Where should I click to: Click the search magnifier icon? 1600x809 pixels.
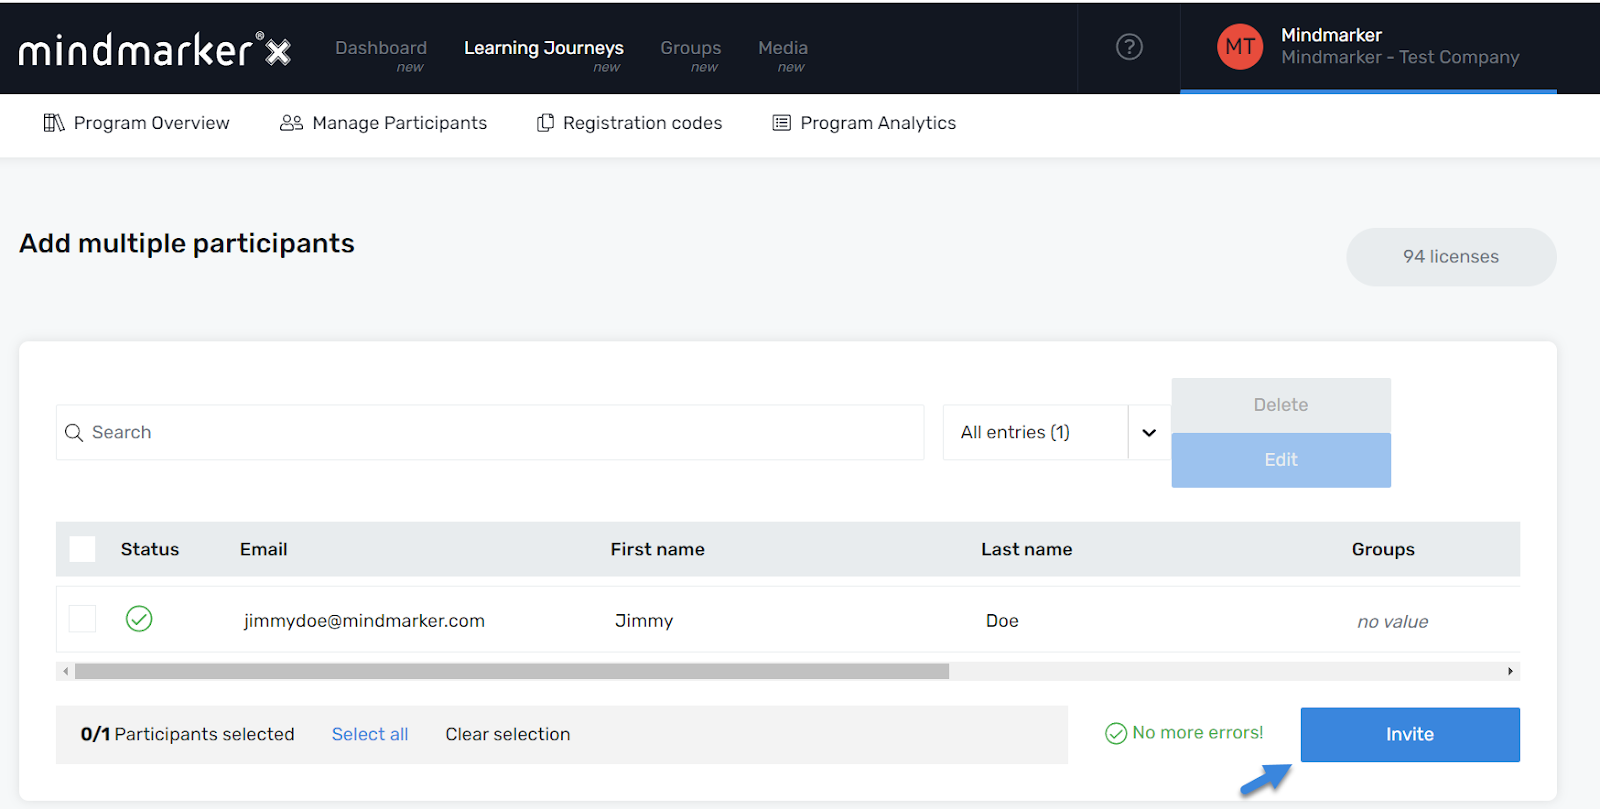point(74,433)
